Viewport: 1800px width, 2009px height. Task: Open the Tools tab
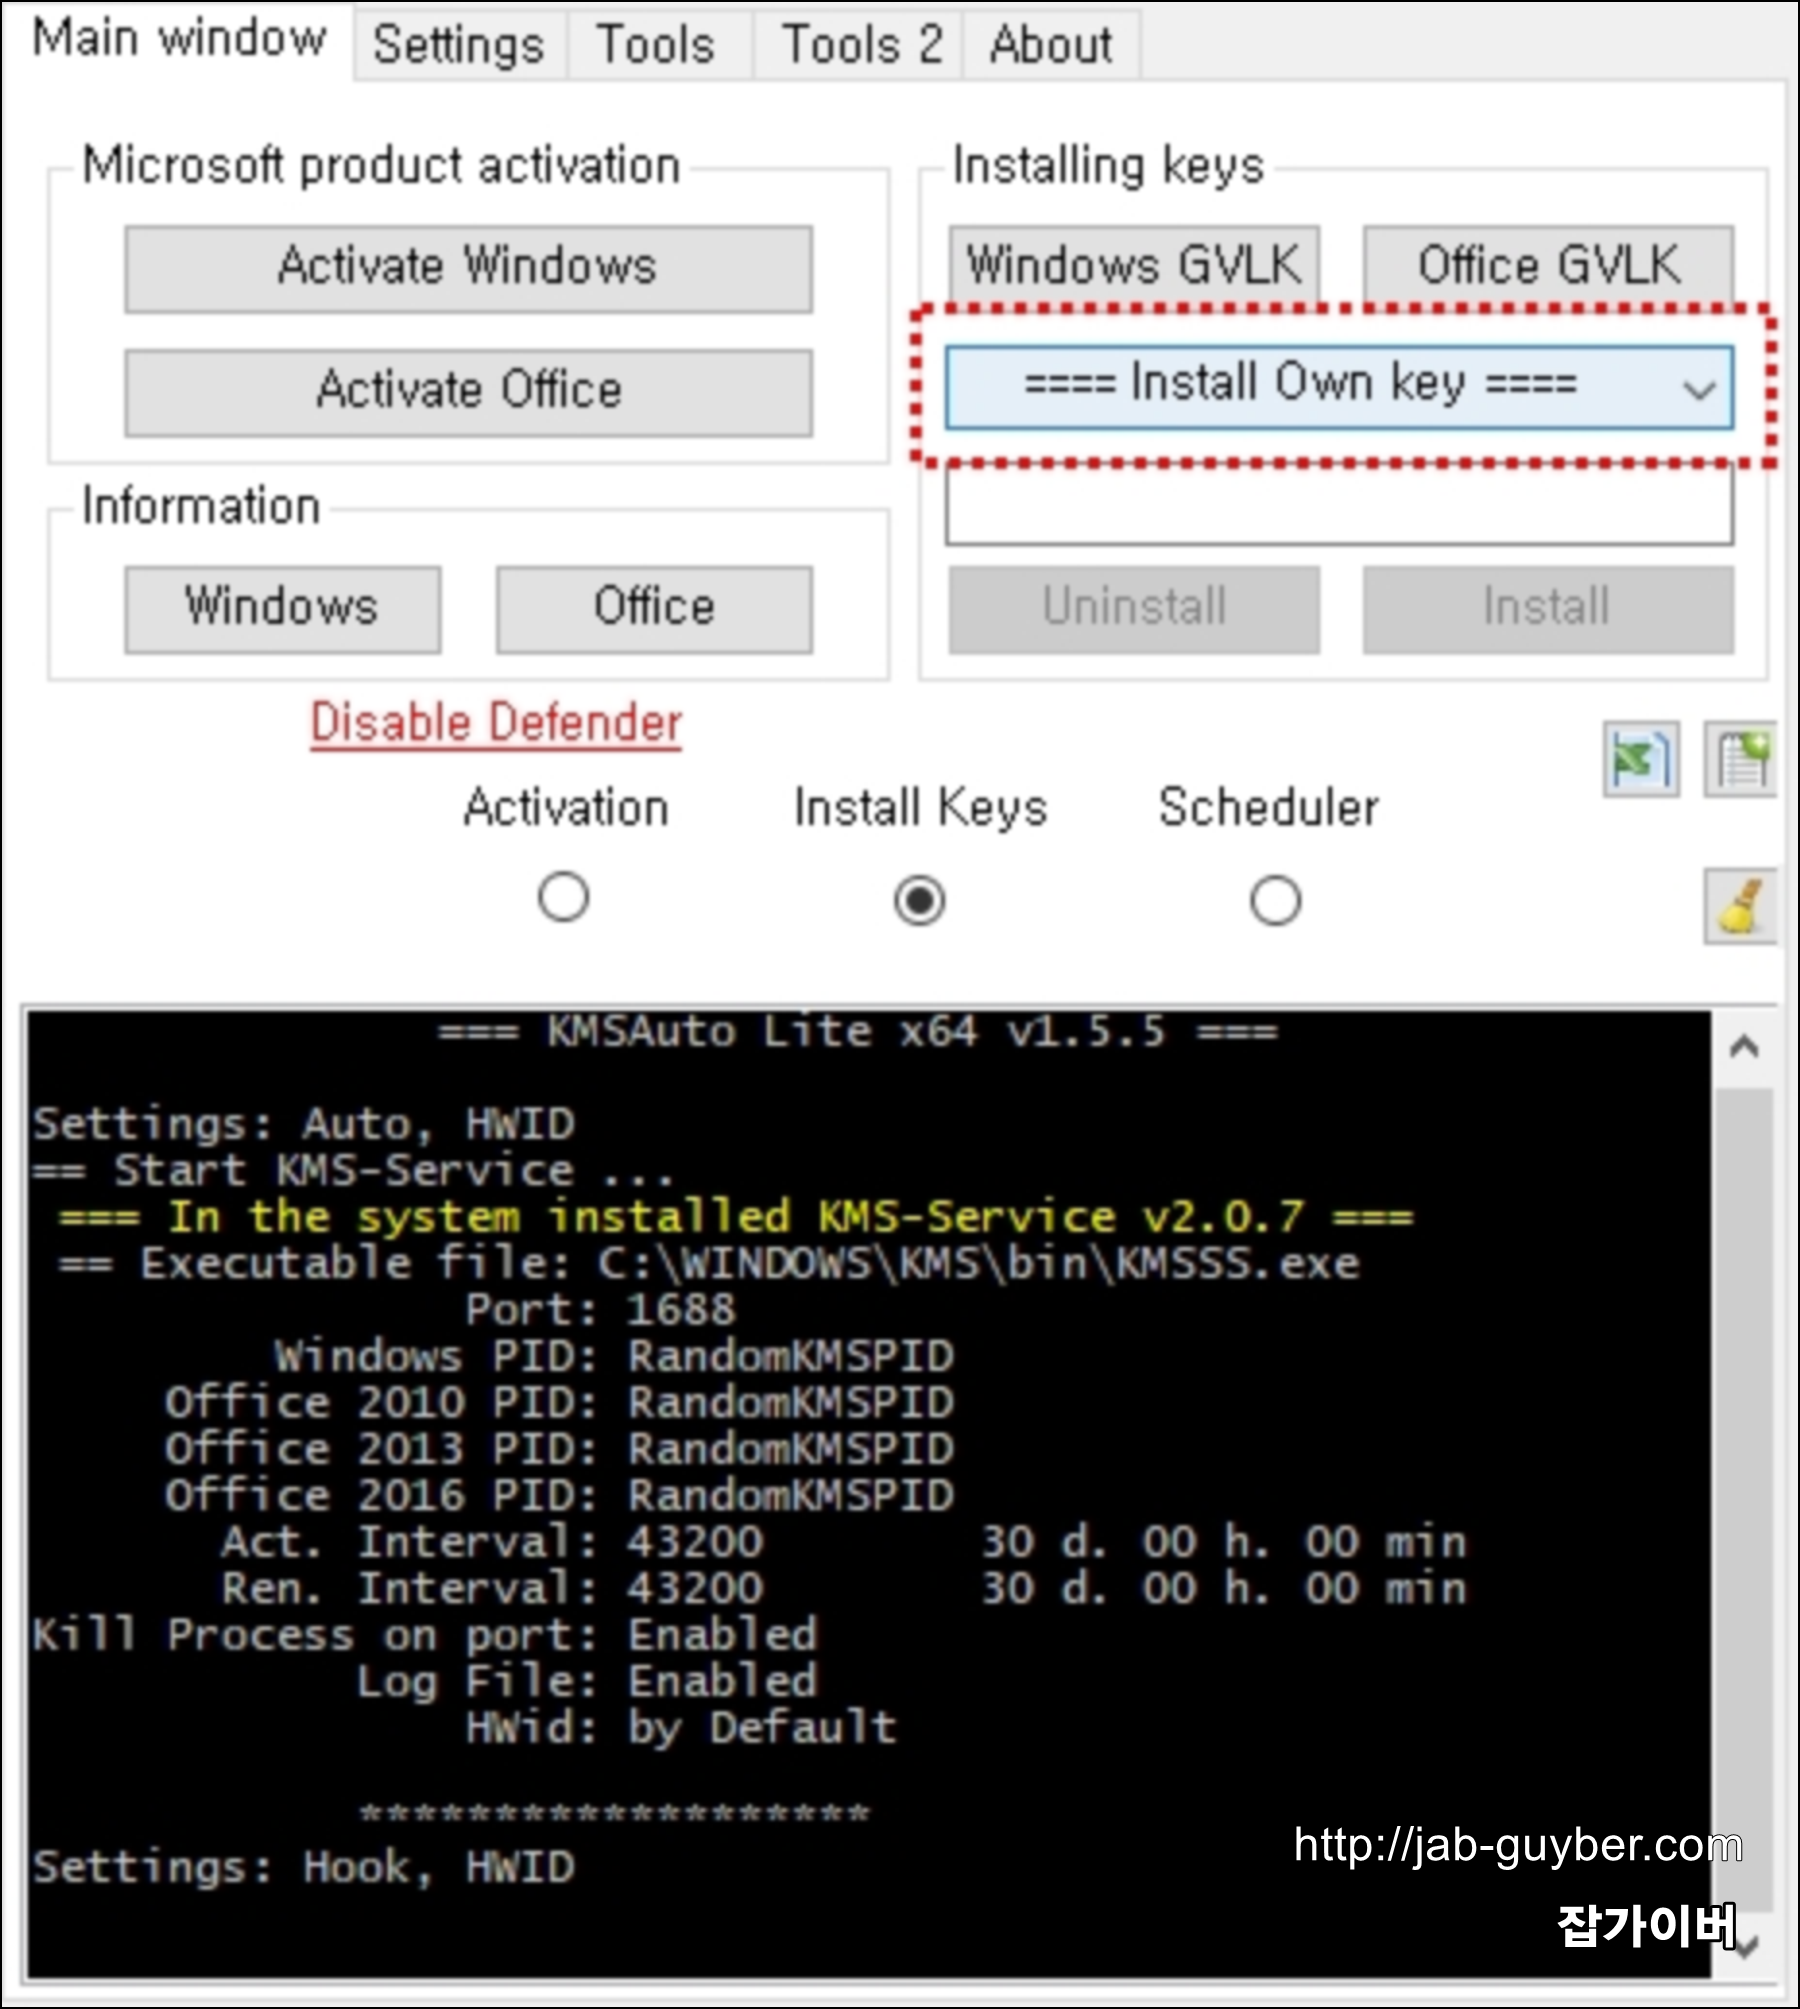(x=656, y=45)
